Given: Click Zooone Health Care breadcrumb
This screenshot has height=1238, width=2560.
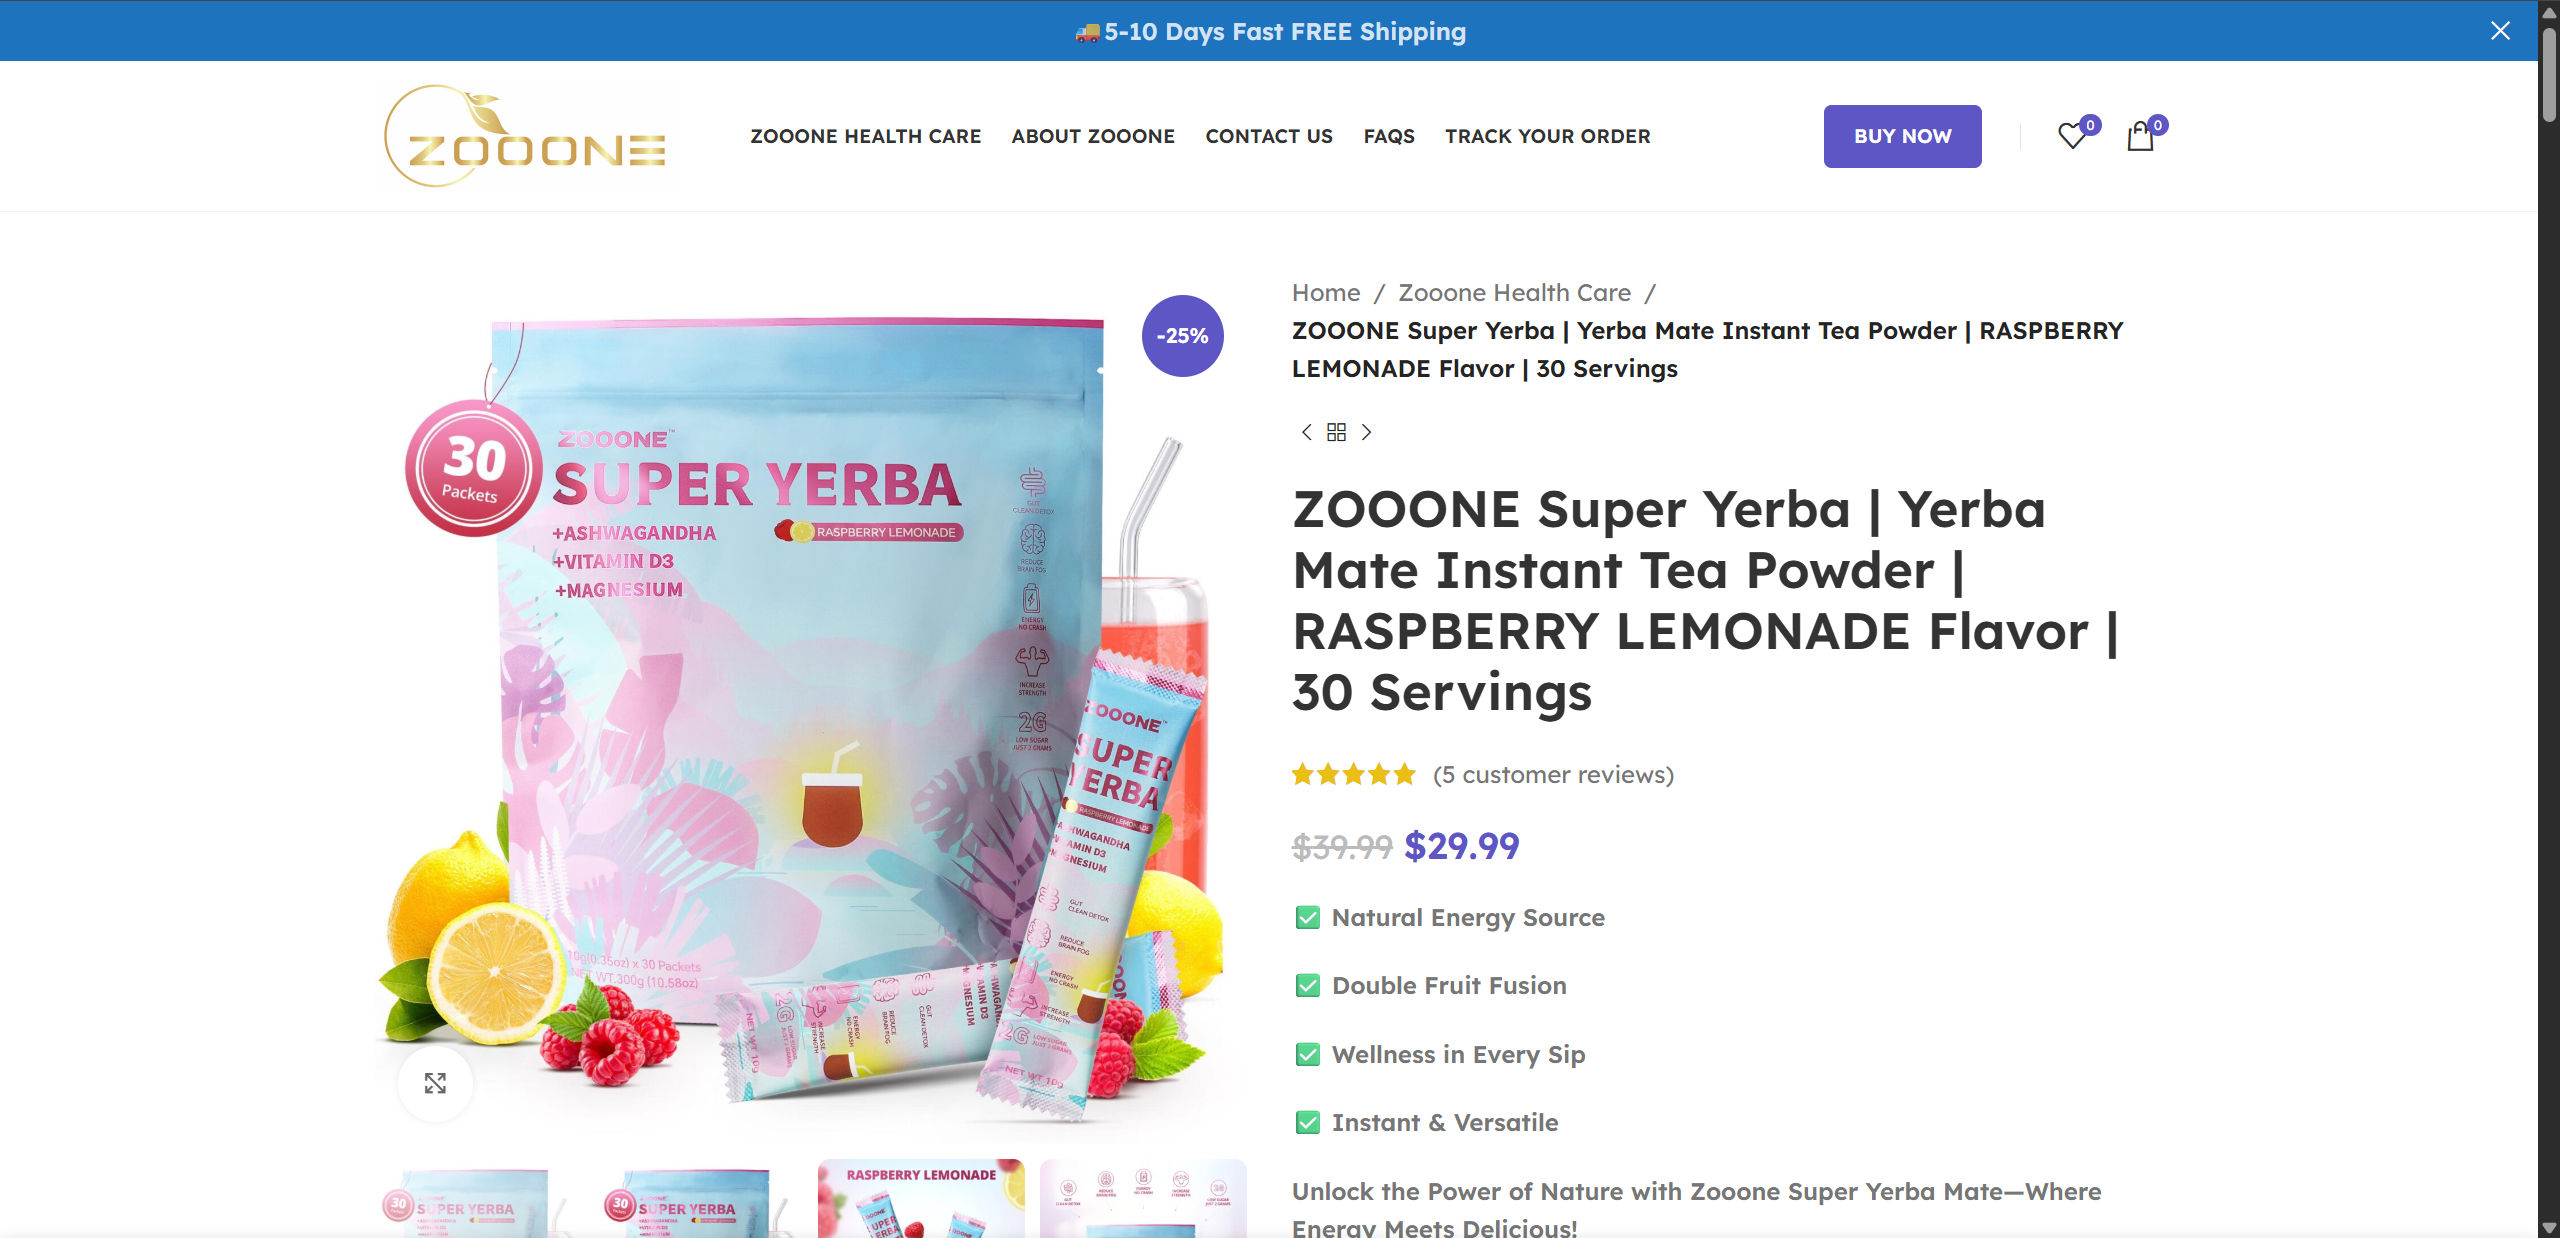Looking at the screenshot, I should [x=1514, y=293].
